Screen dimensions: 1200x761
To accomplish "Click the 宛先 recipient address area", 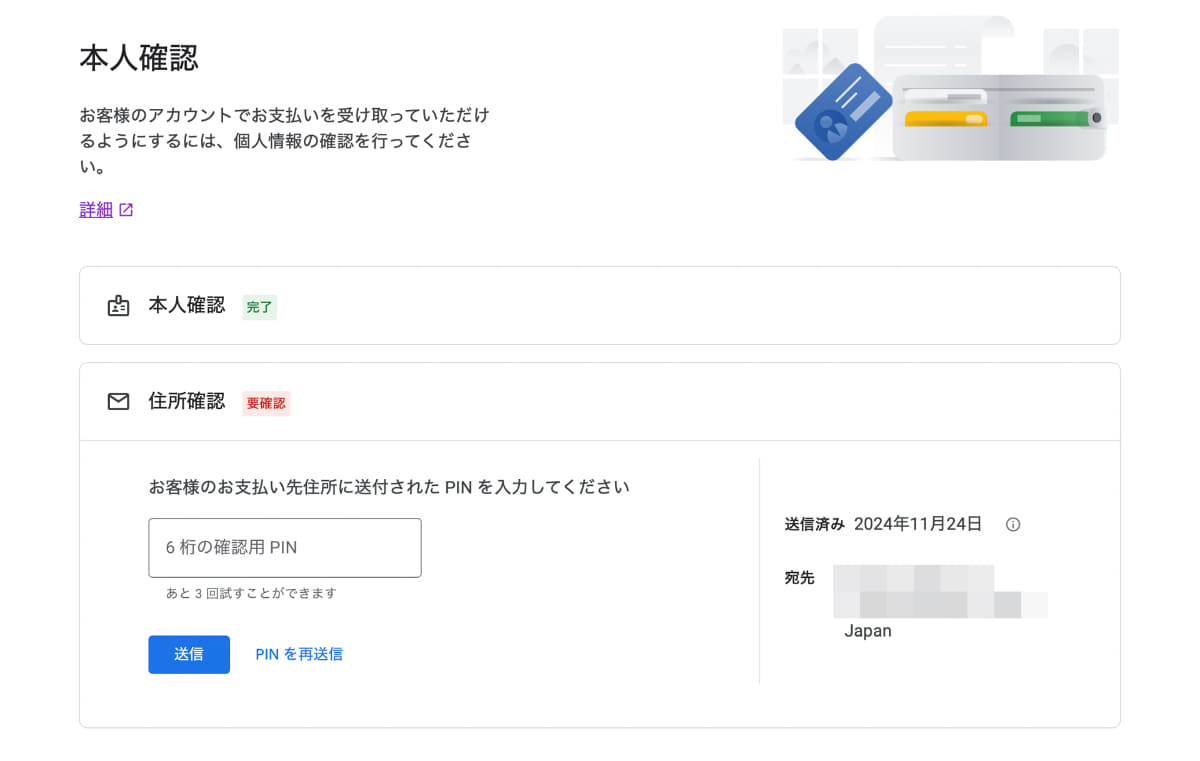I will click(x=940, y=590).
